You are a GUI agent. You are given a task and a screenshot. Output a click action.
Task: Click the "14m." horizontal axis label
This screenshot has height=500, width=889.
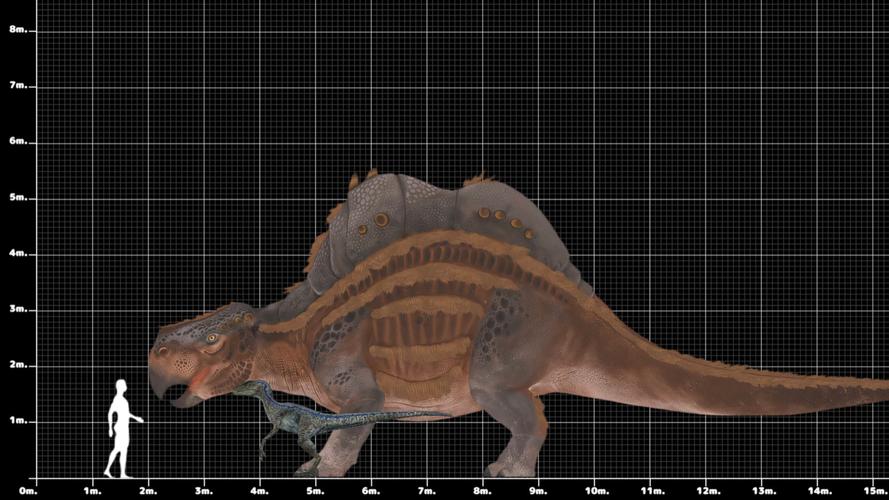pyautogui.click(x=819, y=491)
